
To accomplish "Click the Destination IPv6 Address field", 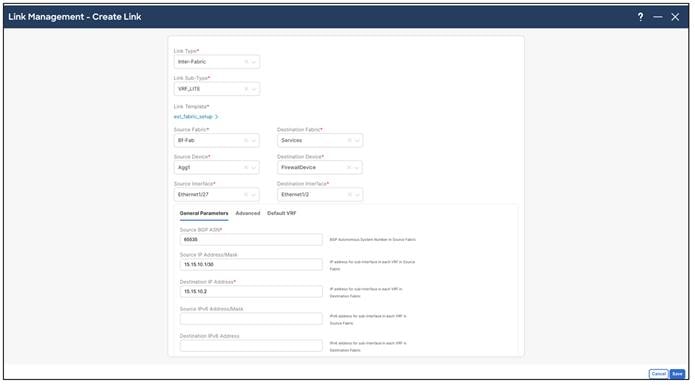I will 251,346.
